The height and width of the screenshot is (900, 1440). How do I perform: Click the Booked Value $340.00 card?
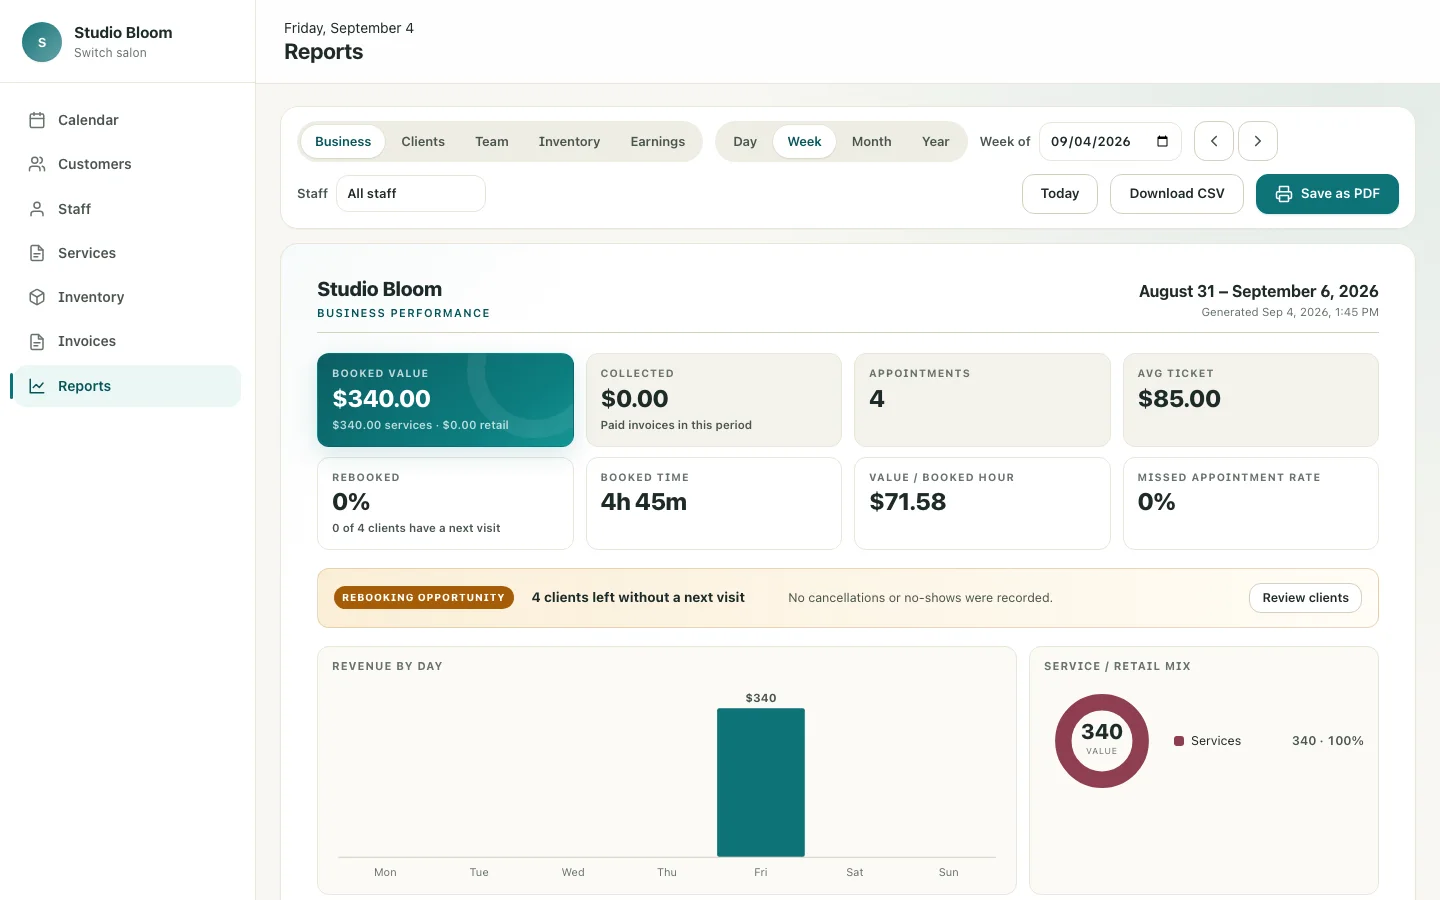coord(445,400)
